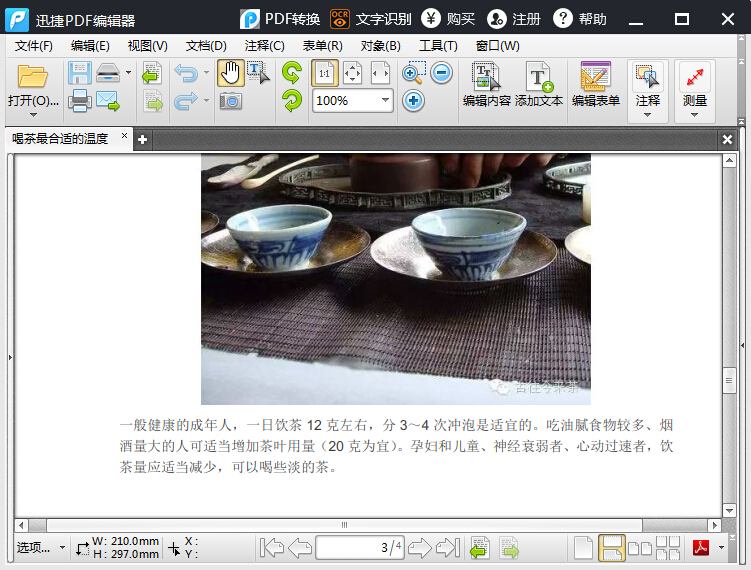Expand the scanner dropdown arrow
751x570 pixels.
(128, 73)
